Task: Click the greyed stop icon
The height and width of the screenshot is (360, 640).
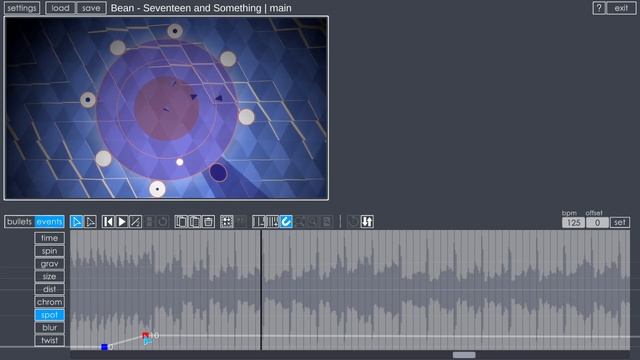Action: [x=149, y=222]
